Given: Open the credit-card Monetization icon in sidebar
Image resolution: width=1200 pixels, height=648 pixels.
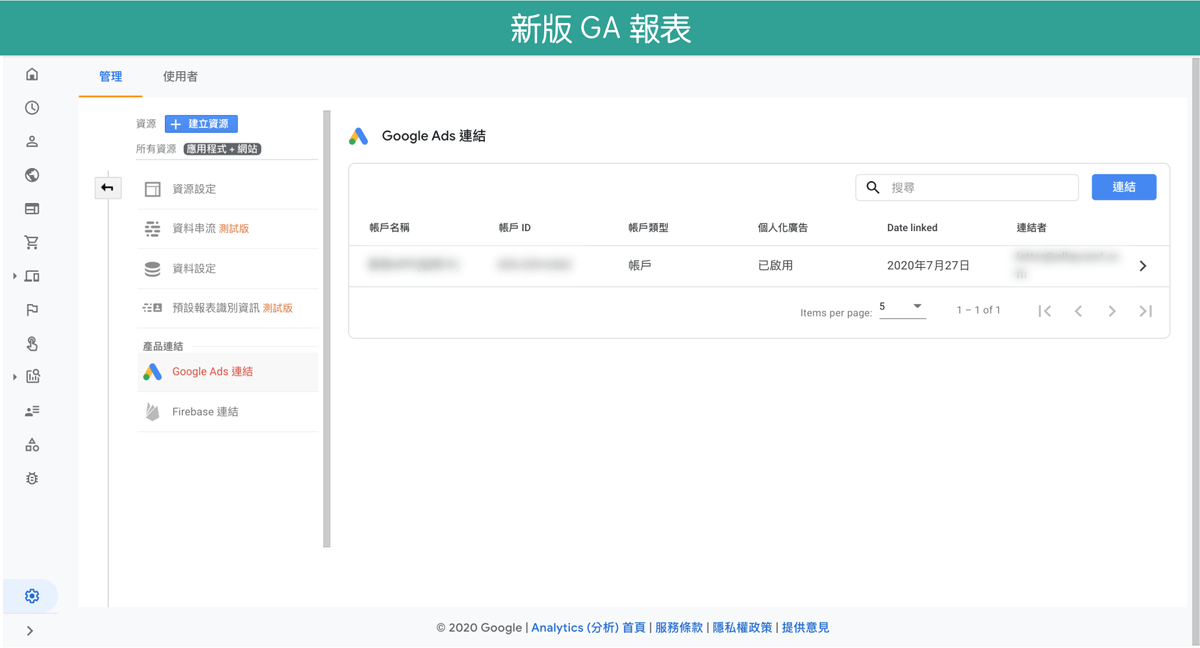Looking at the screenshot, I should [32, 209].
